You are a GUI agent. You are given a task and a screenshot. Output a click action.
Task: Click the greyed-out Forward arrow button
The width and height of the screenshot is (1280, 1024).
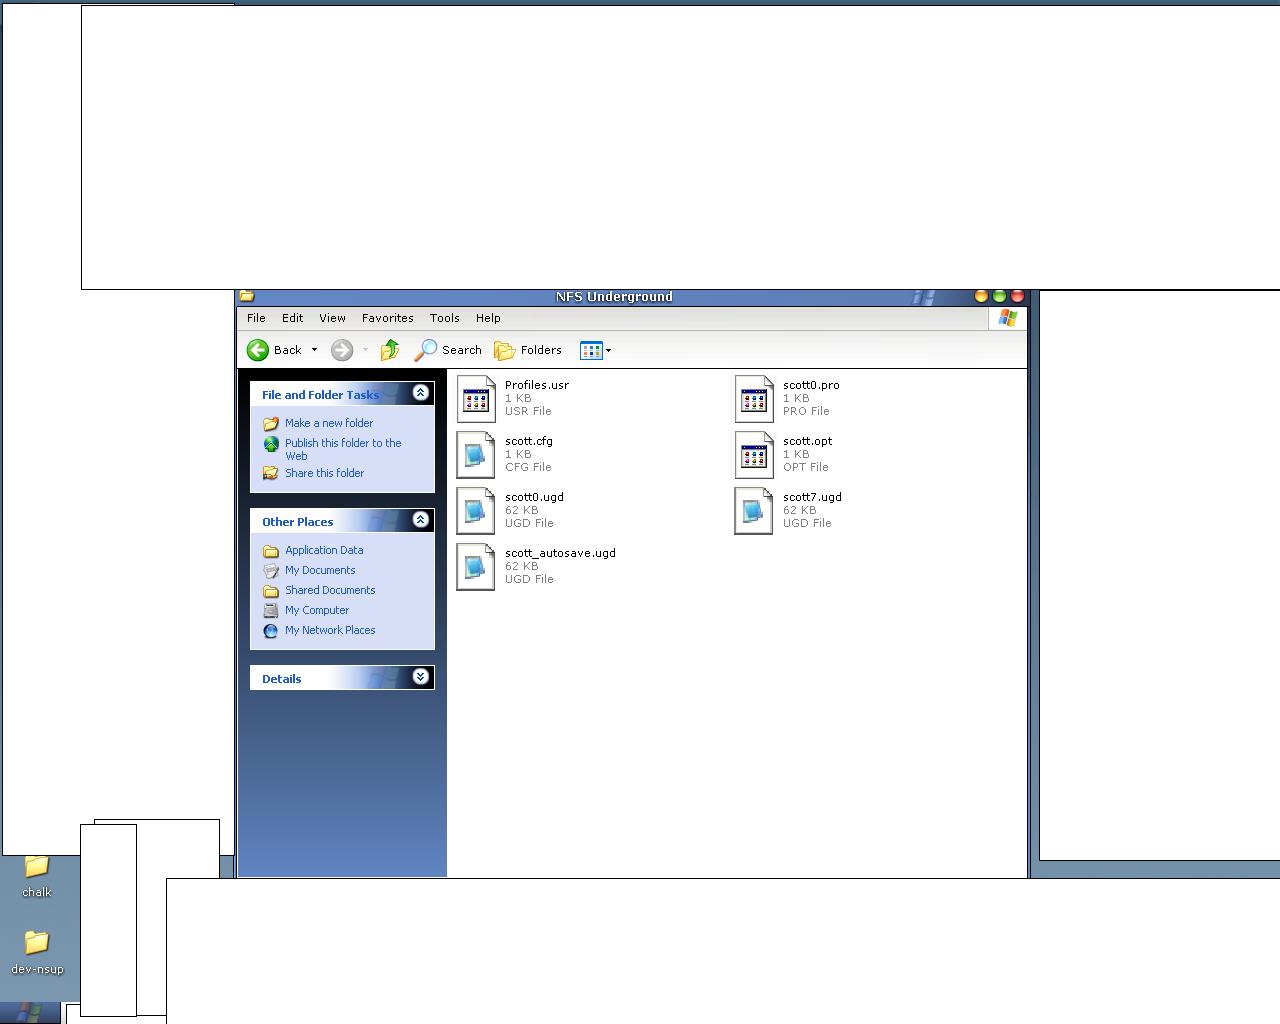pos(342,350)
